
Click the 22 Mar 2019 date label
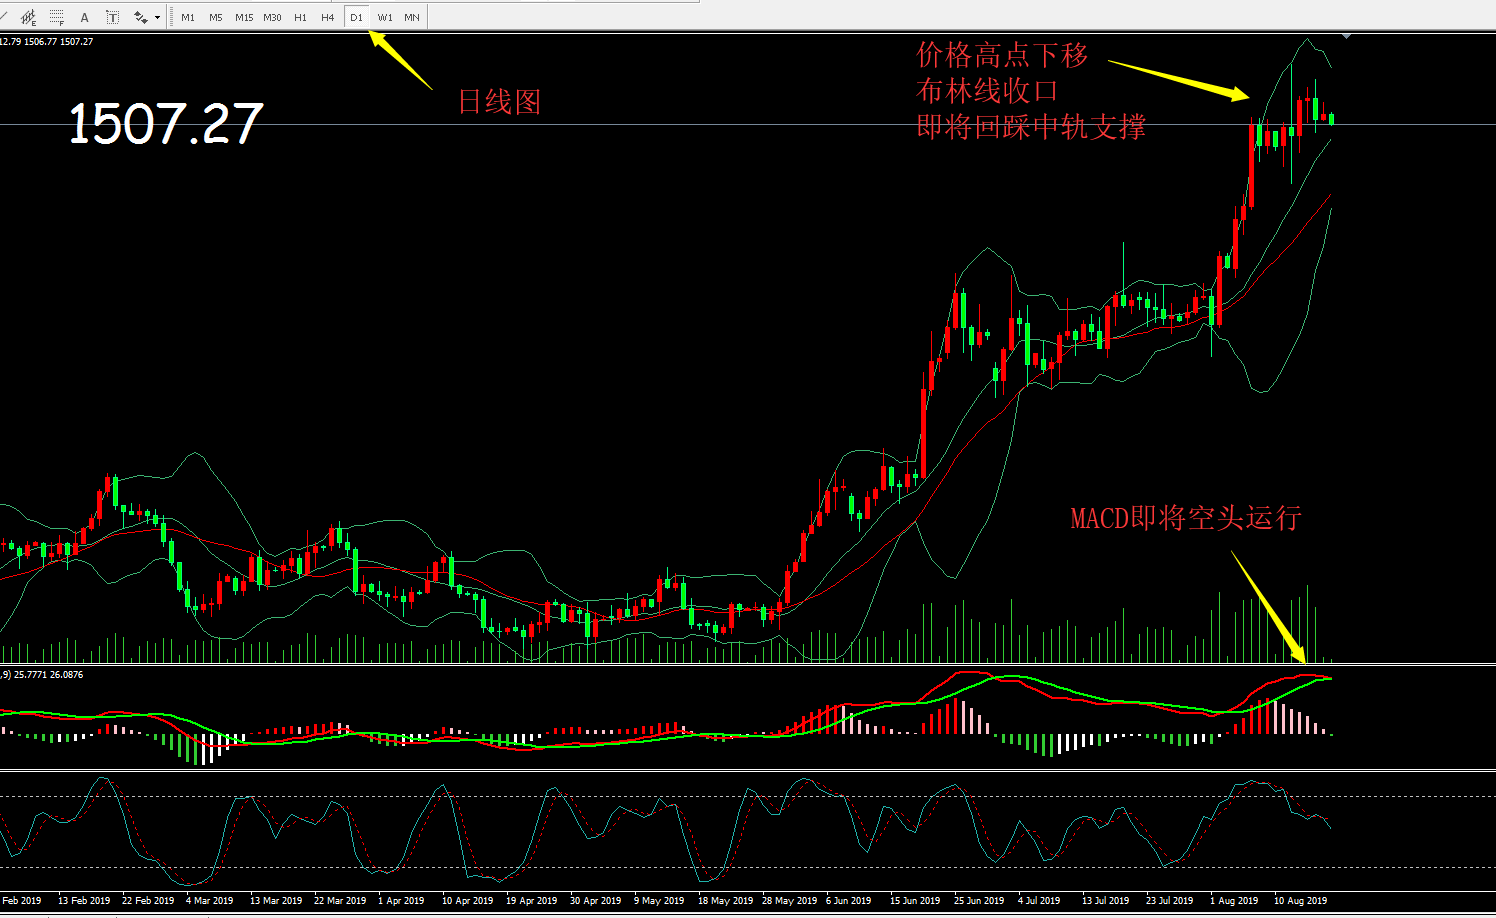pyautogui.click(x=340, y=900)
